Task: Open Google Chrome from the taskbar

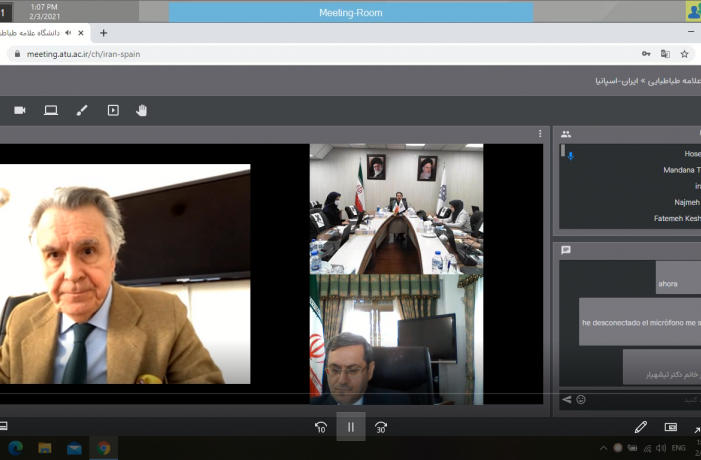Action: pyautogui.click(x=103, y=448)
